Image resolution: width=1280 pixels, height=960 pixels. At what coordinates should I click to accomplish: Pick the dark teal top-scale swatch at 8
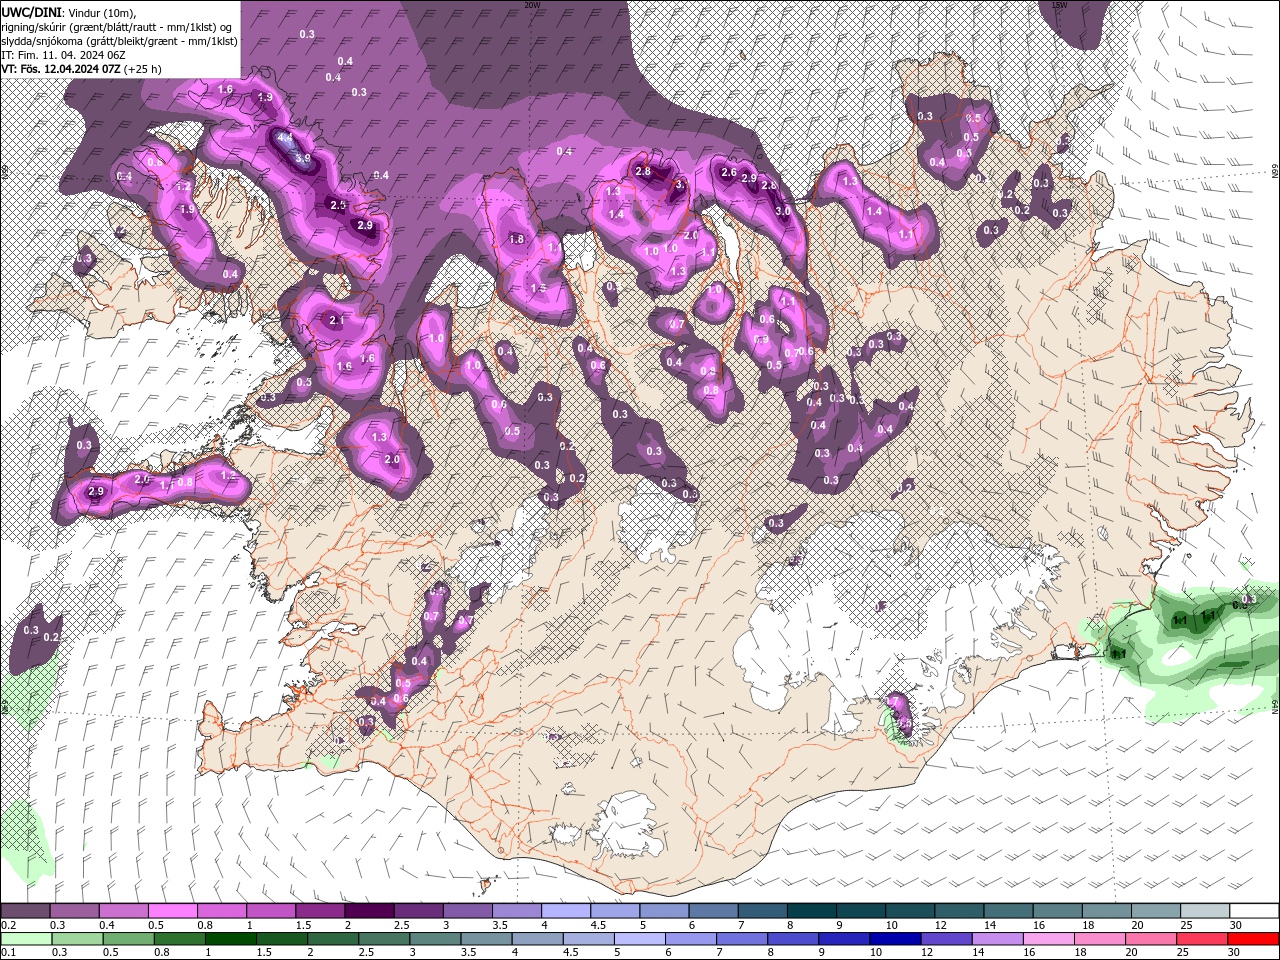click(x=812, y=911)
